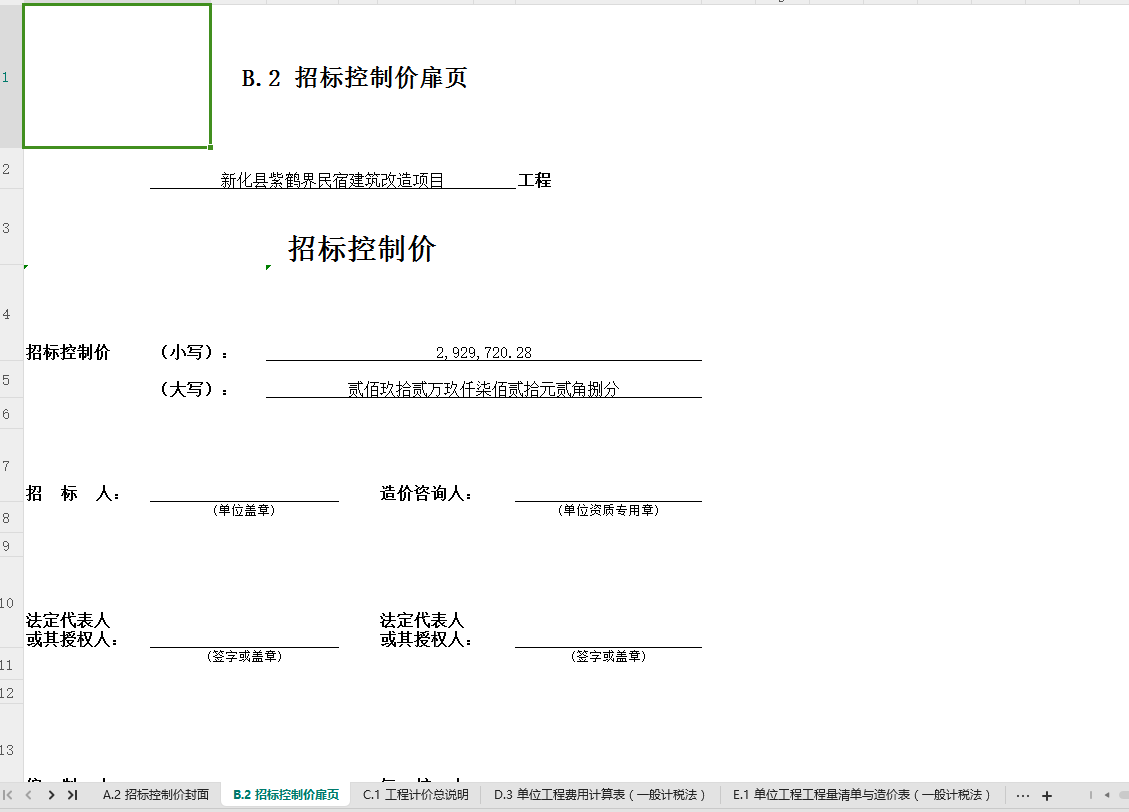Screen dimensions: 1129x812
Task: Select row 4 via its row header
Action: (x=11, y=313)
